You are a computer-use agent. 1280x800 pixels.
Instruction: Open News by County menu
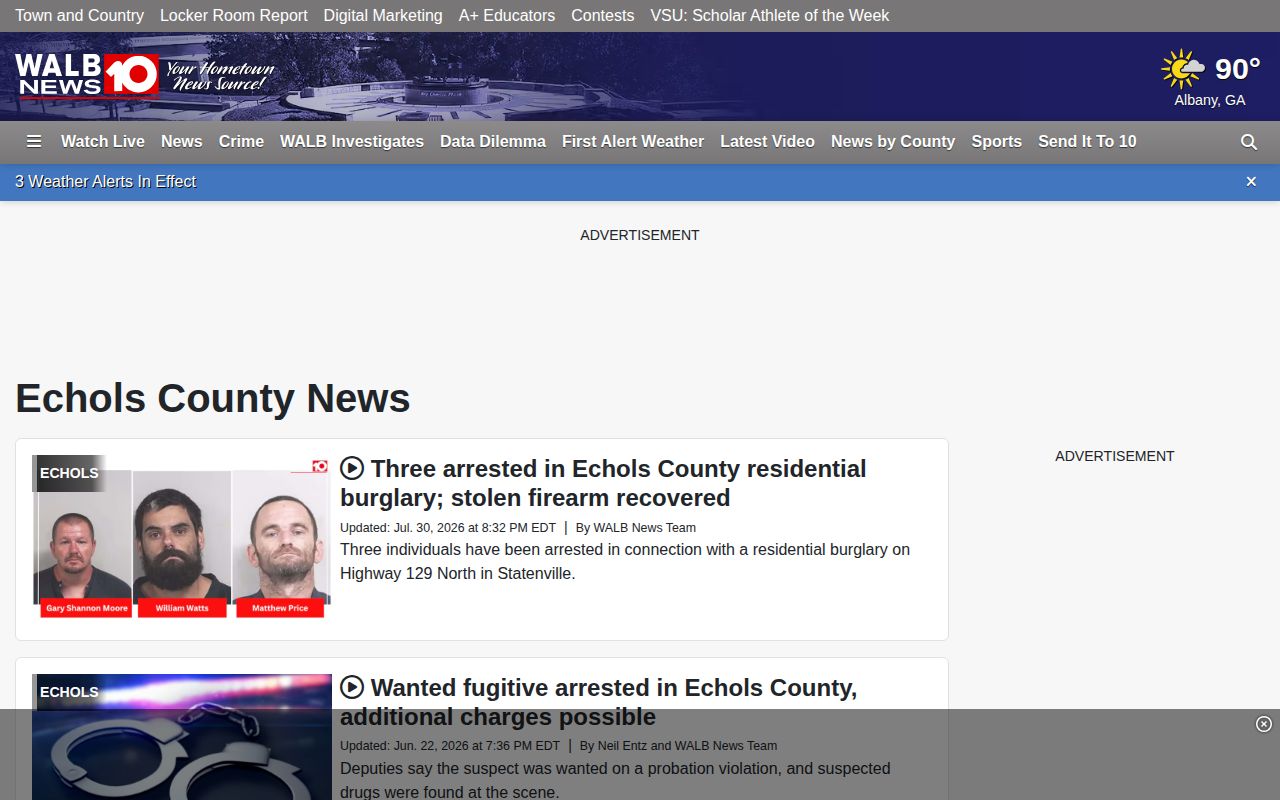pos(893,142)
